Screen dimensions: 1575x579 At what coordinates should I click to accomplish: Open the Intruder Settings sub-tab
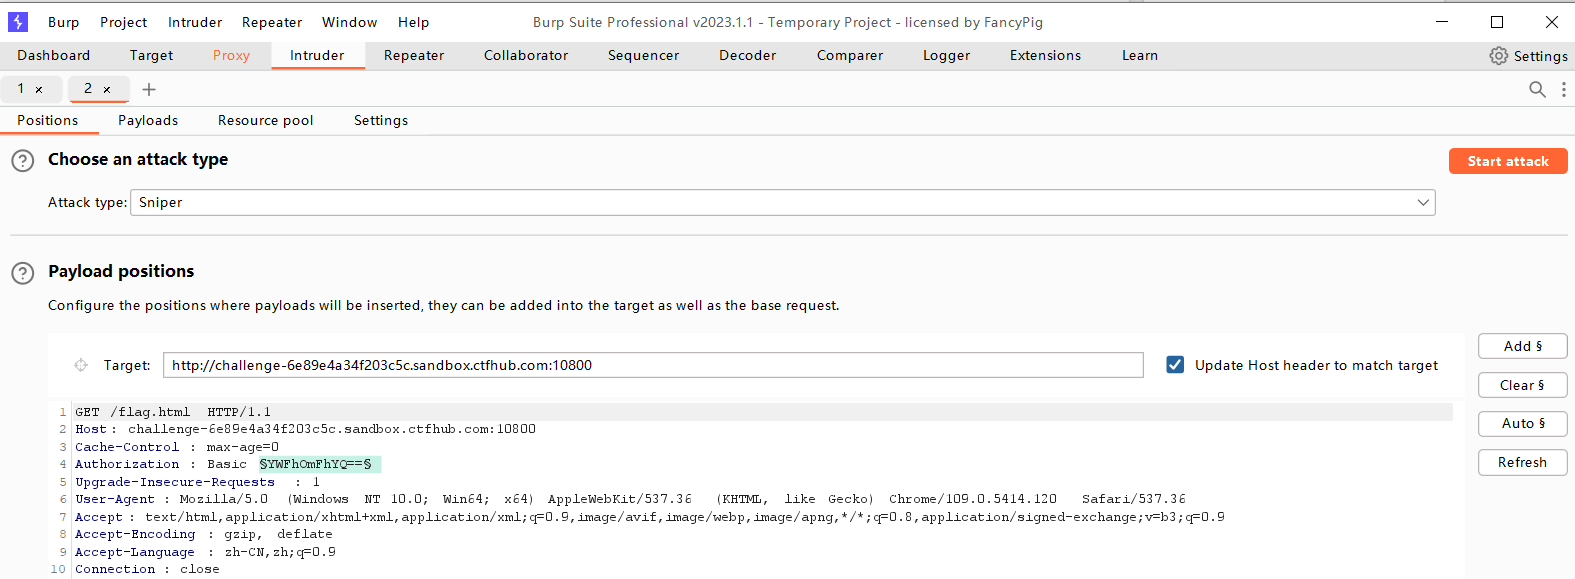[x=381, y=121]
